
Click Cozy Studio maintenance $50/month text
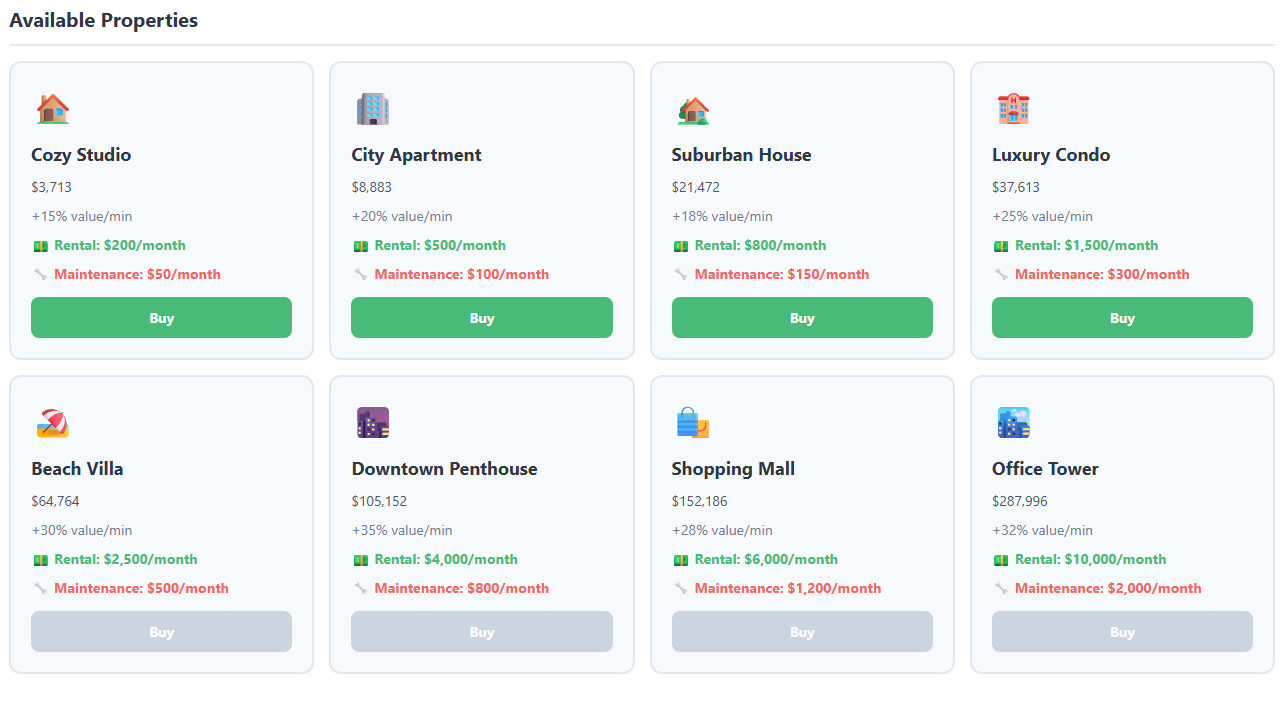coord(137,274)
